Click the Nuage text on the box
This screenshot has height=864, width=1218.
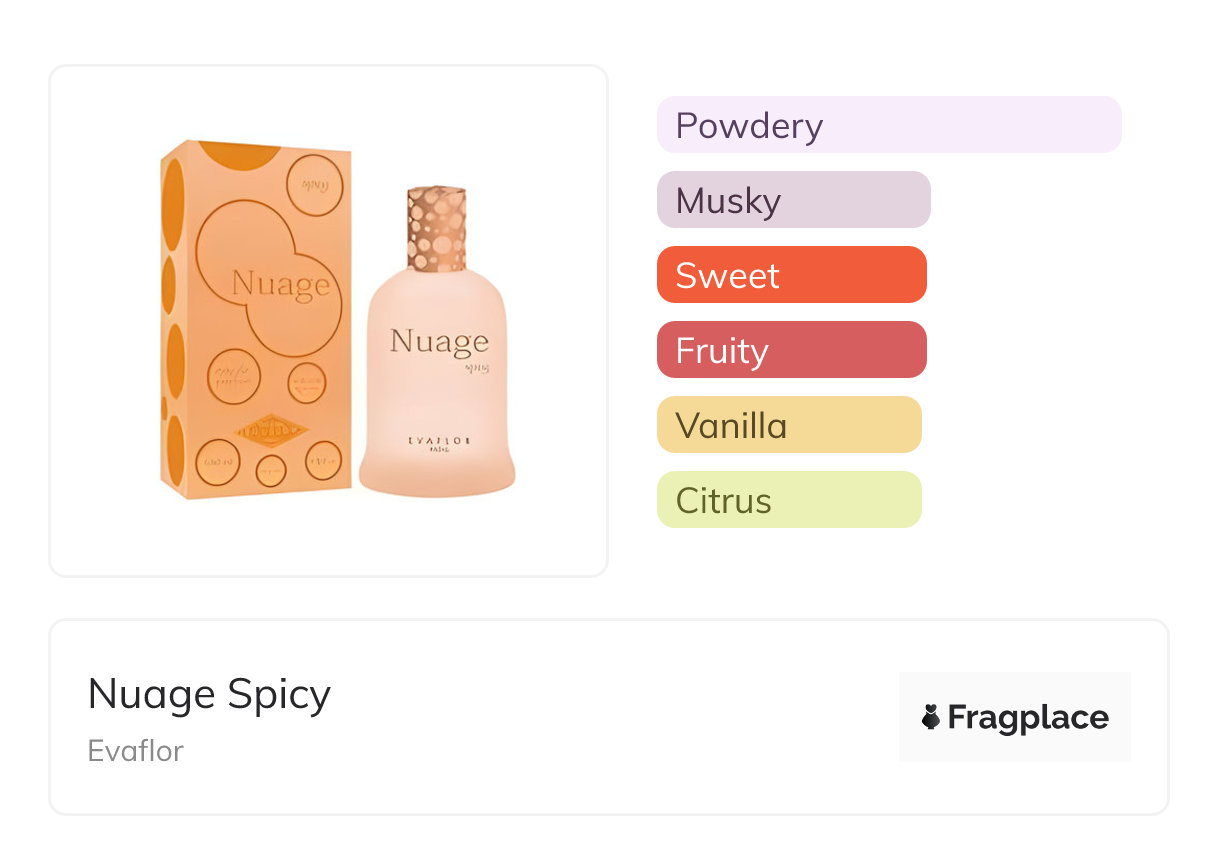[280, 284]
